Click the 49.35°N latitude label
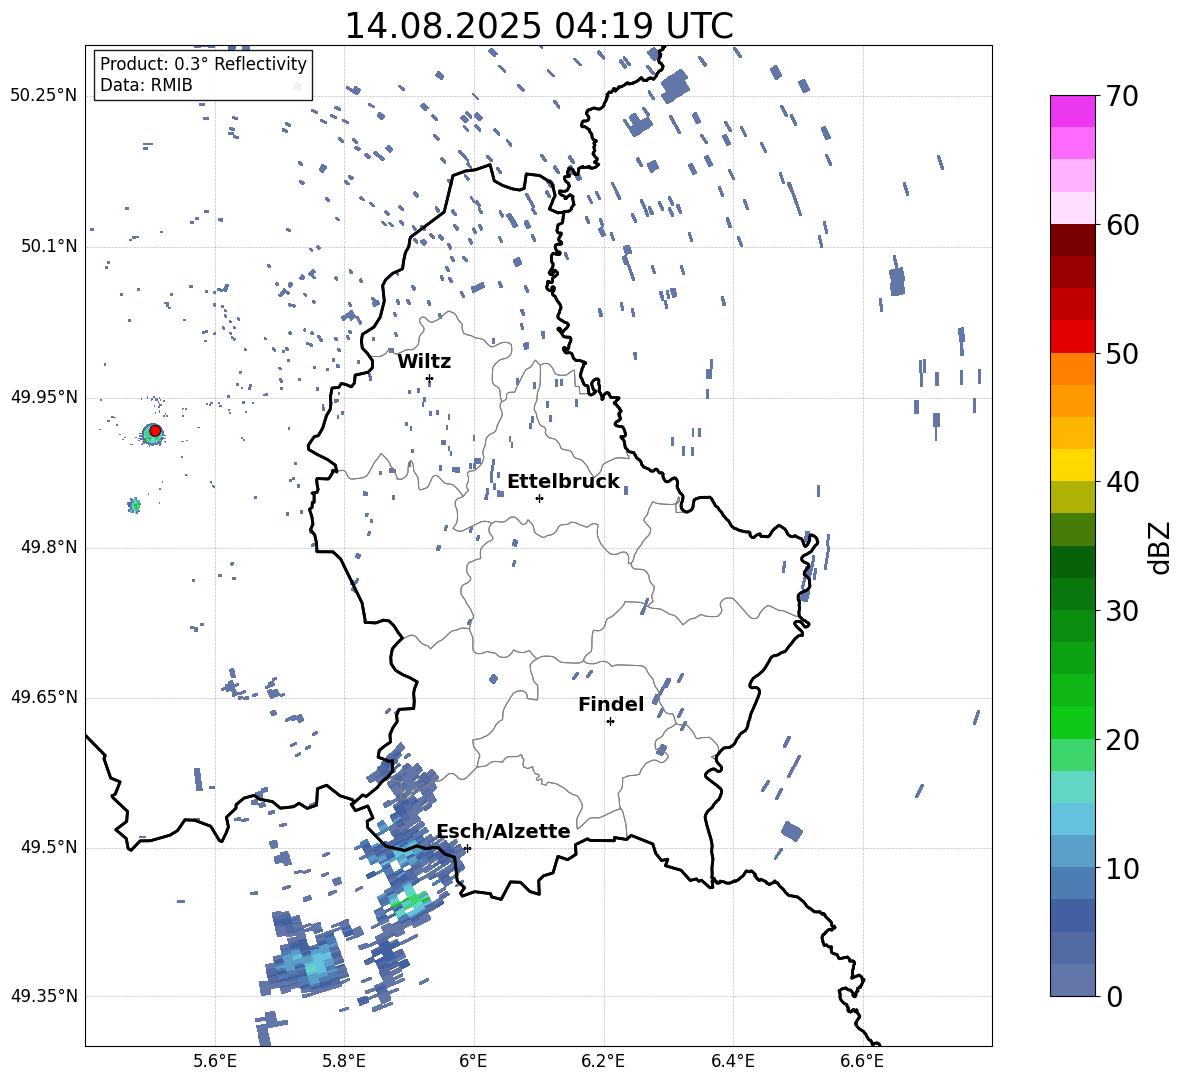The height and width of the screenshot is (1081, 1184). (44, 996)
